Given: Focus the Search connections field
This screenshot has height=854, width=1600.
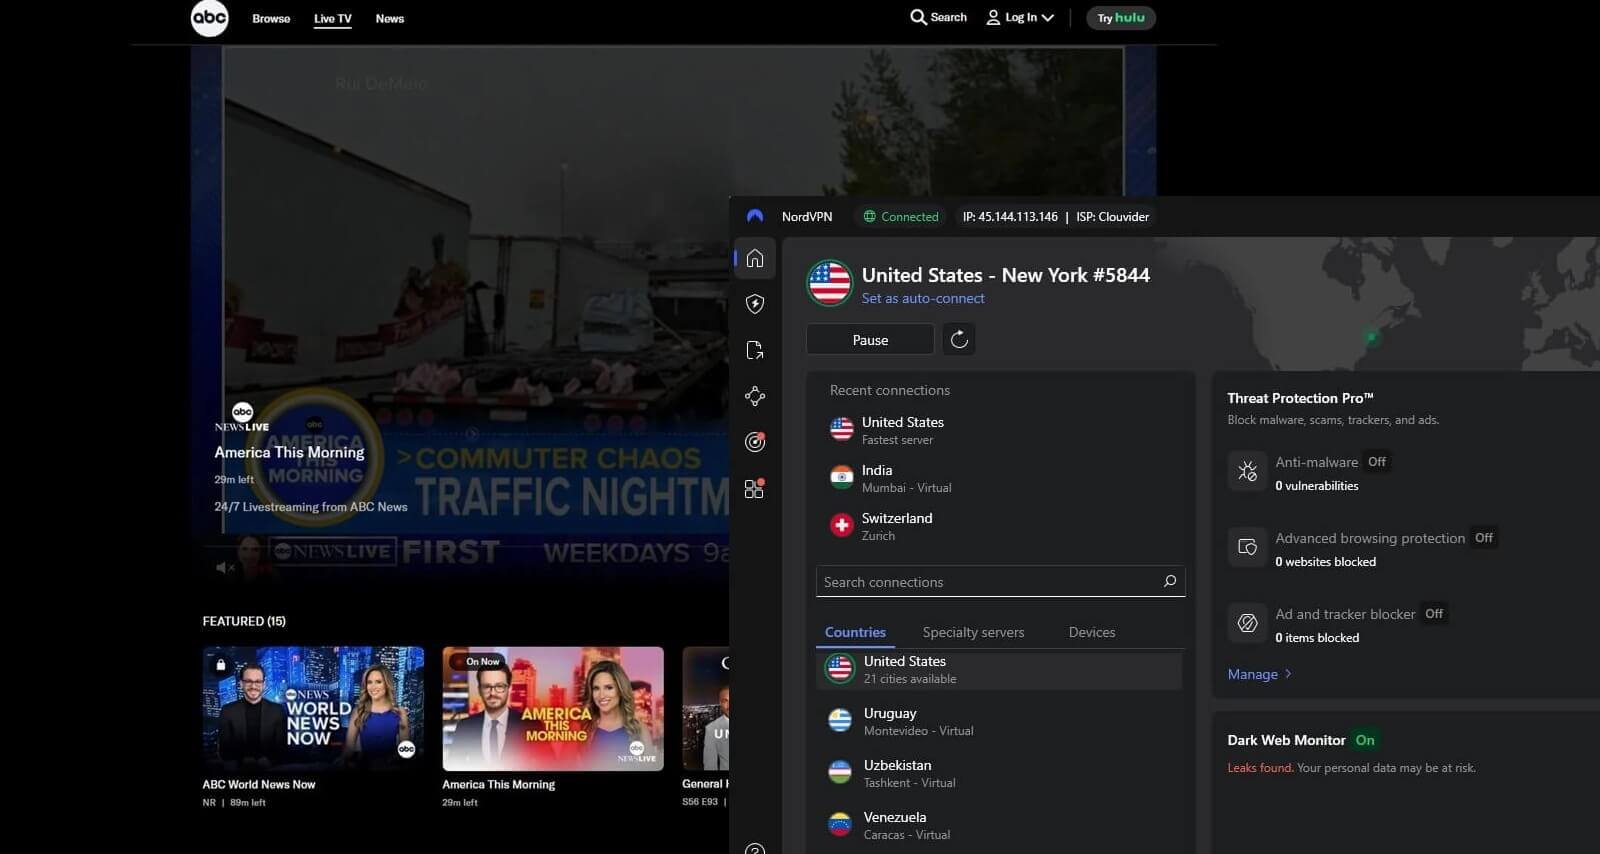Looking at the screenshot, I should pos(1001,582).
